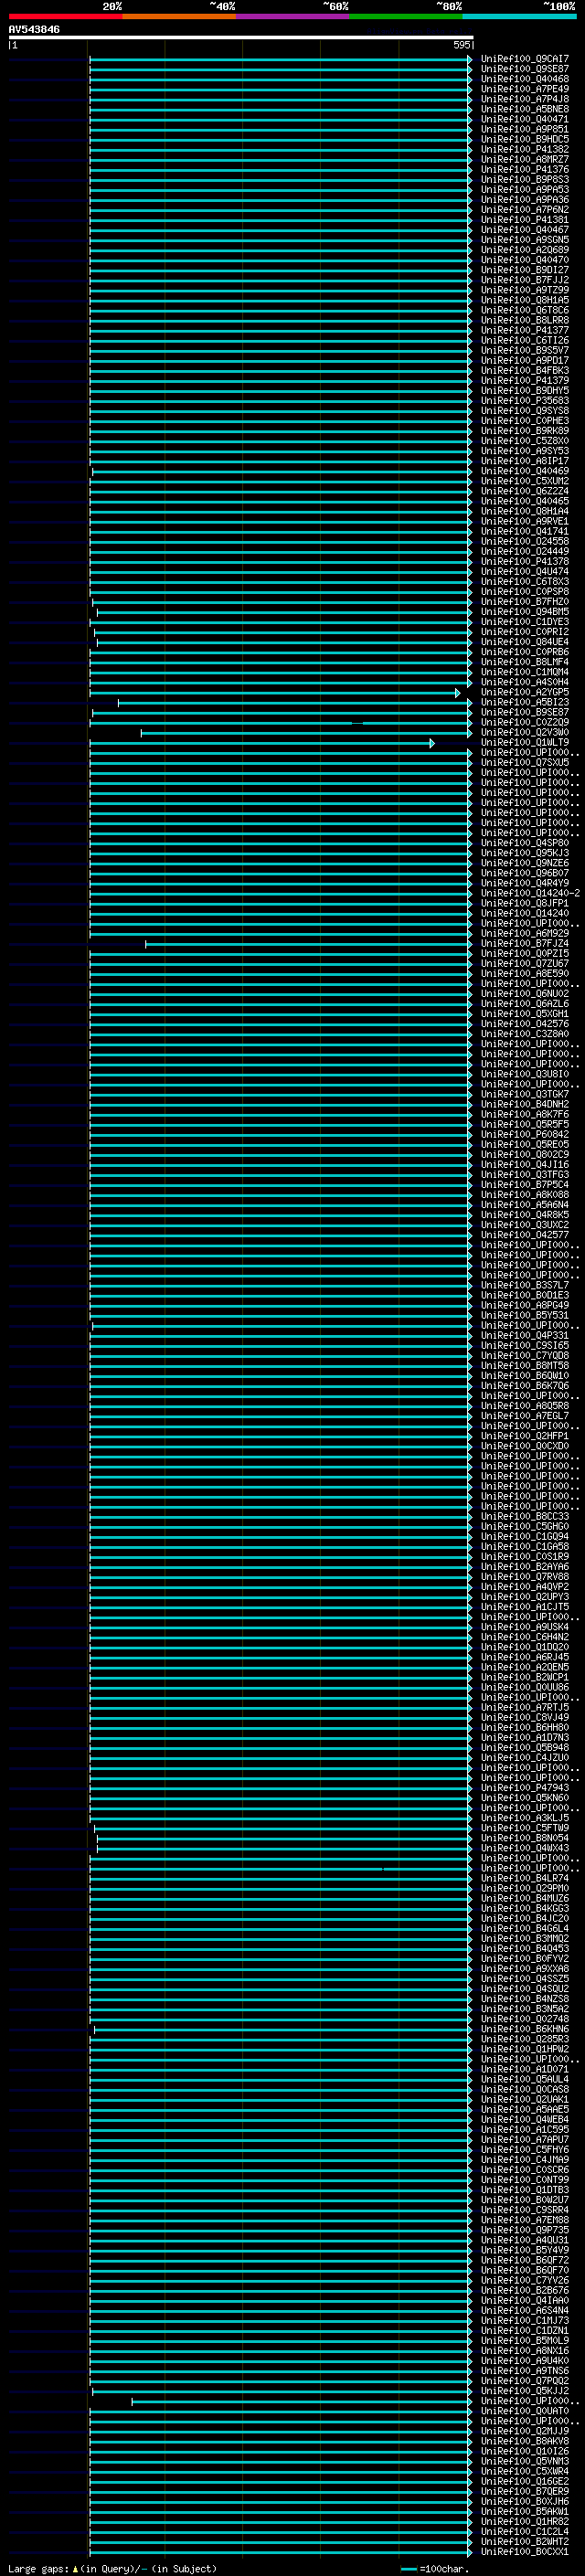Click the green ~80% identity color bar
Screen dimensions: 585x2576
(406, 16)
